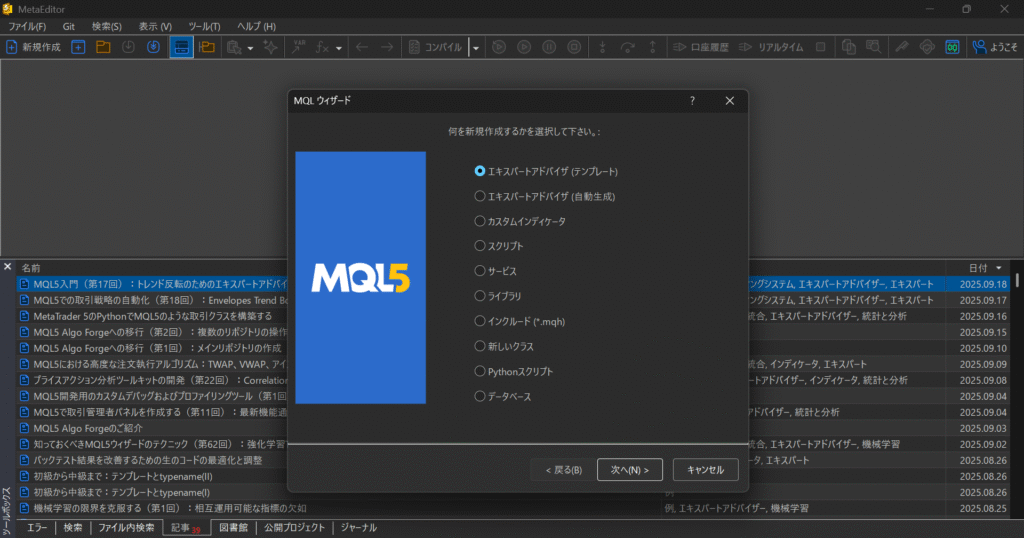Toggle the Navigator folder panel icon

[x=207, y=47]
